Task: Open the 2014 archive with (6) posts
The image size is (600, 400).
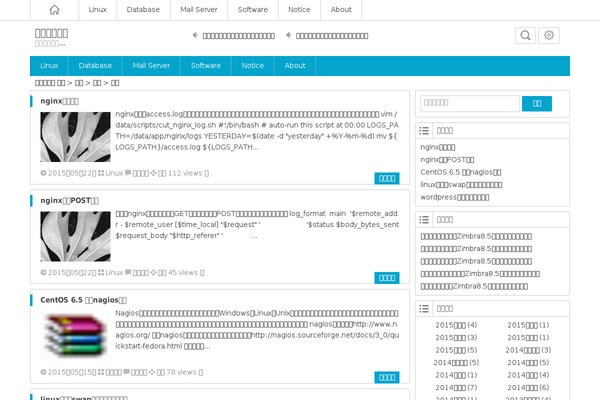Action: [x=528, y=388]
